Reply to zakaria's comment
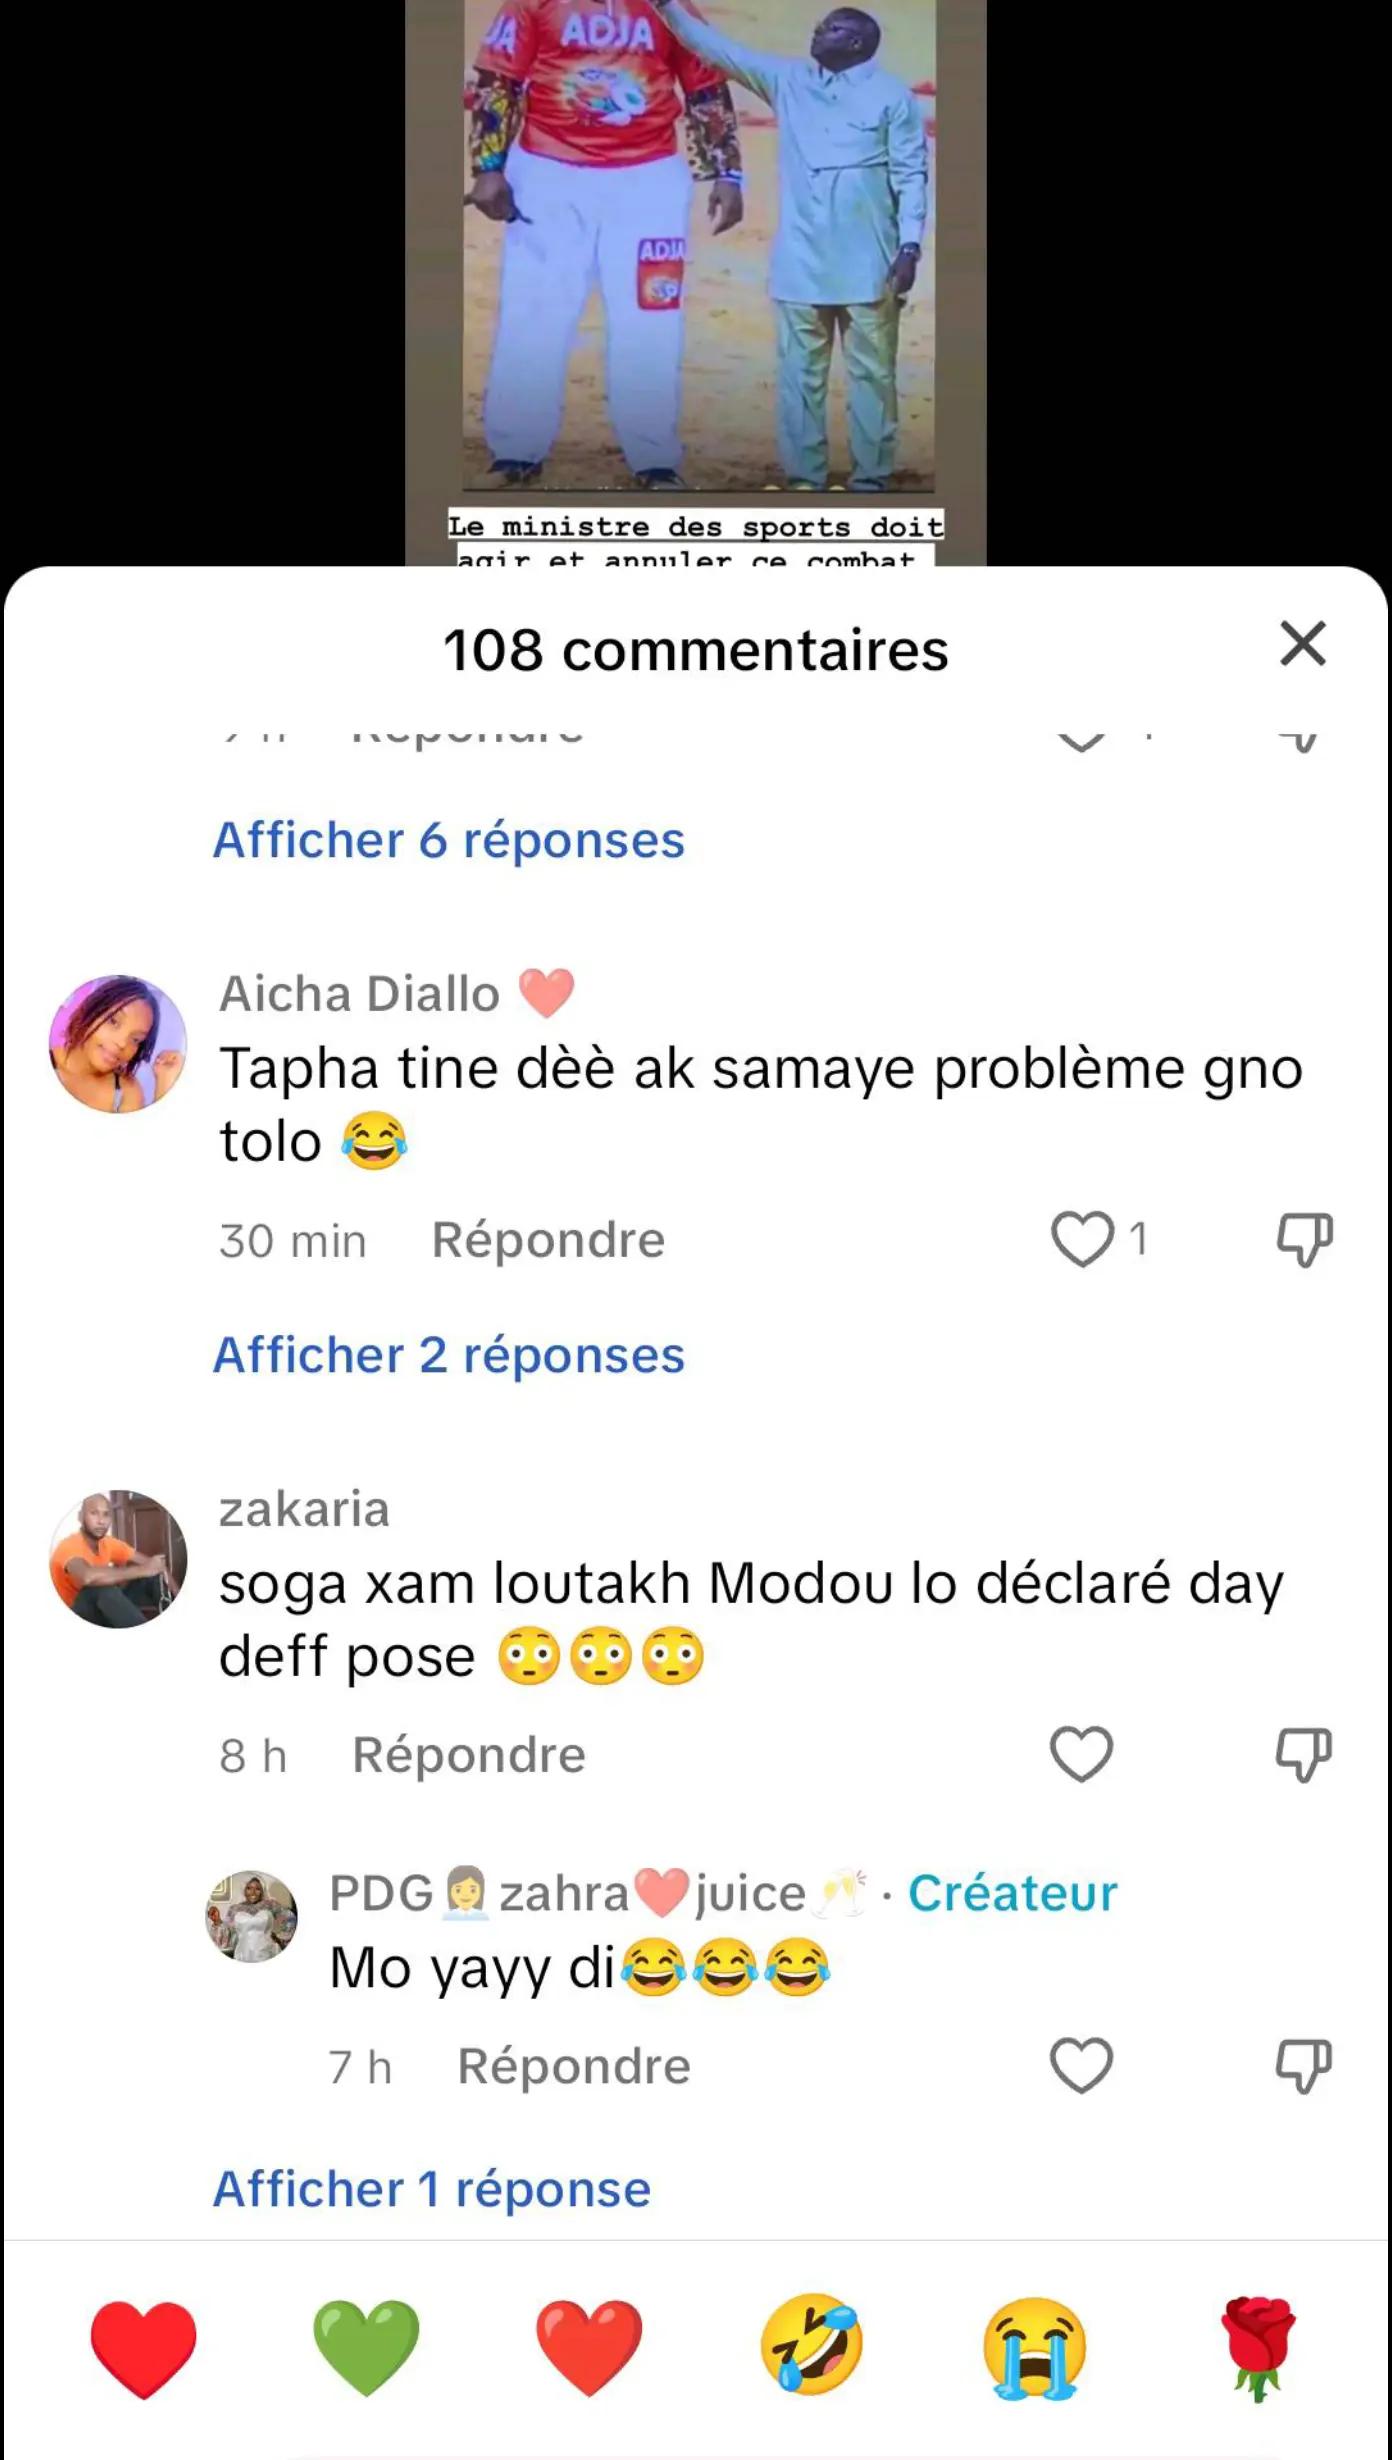Viewport: 1392px width, 2460px height. point(469,1755)
